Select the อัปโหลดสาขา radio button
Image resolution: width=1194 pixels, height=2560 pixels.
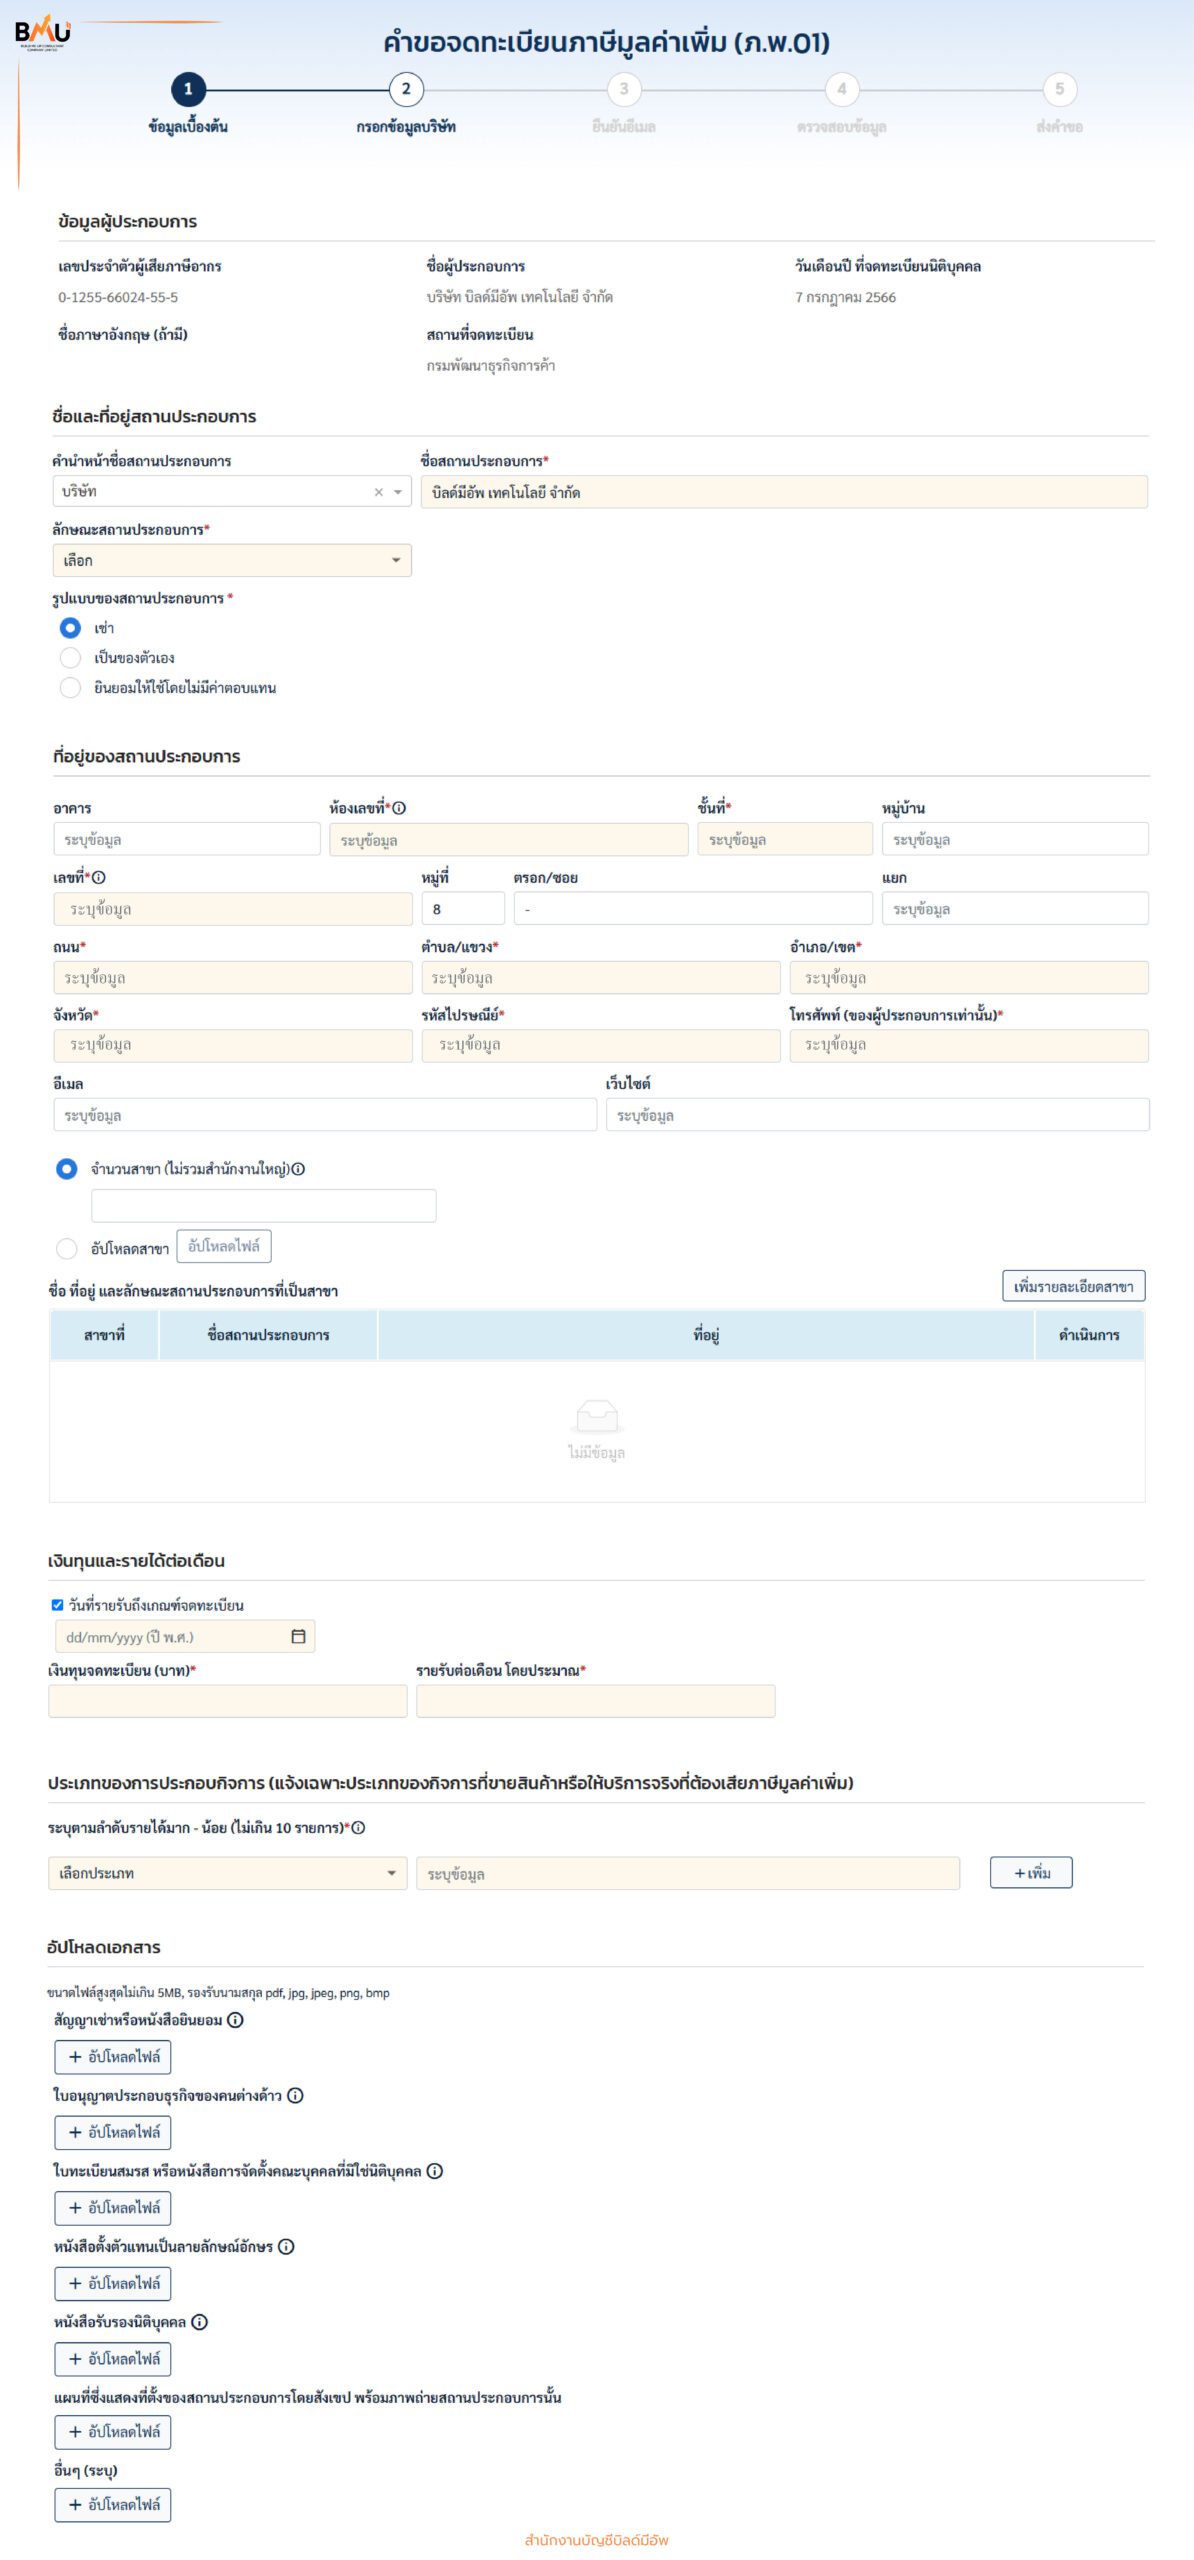tap(67, 1248)
